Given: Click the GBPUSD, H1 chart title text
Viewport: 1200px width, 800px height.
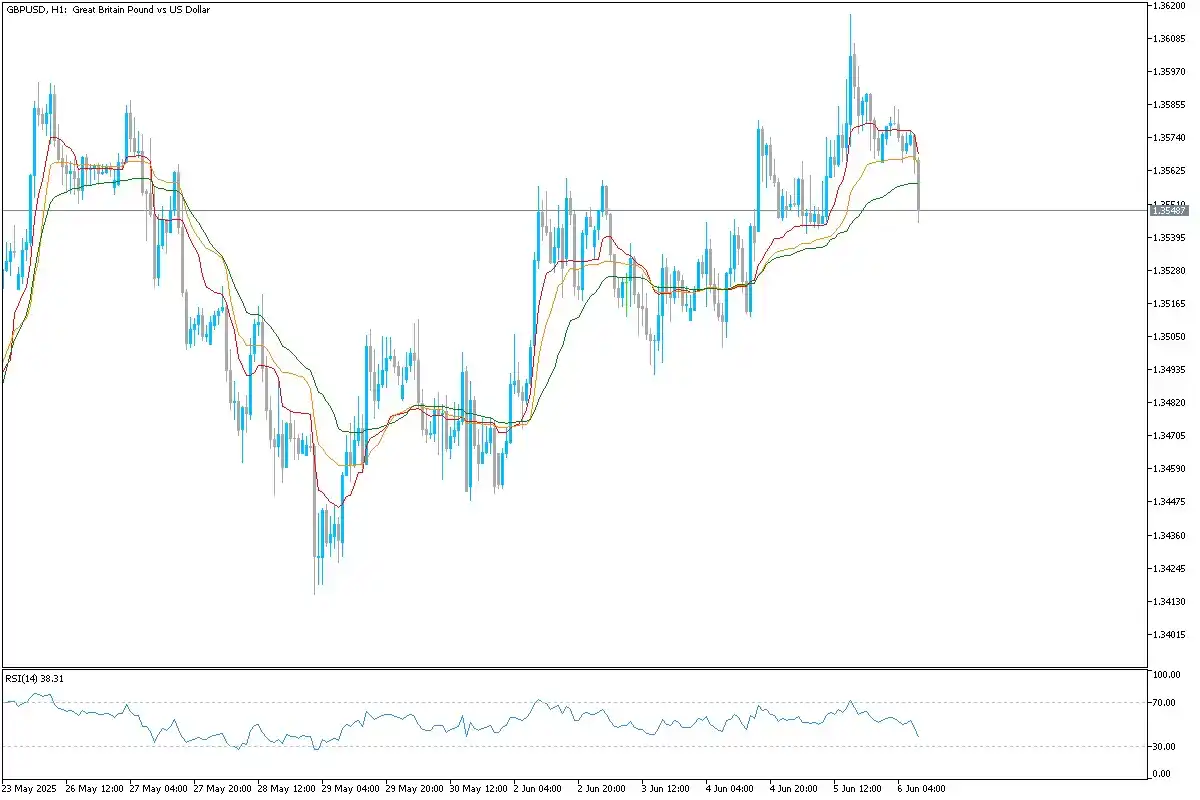Looking at the screenshot, I should click(107, 9).
